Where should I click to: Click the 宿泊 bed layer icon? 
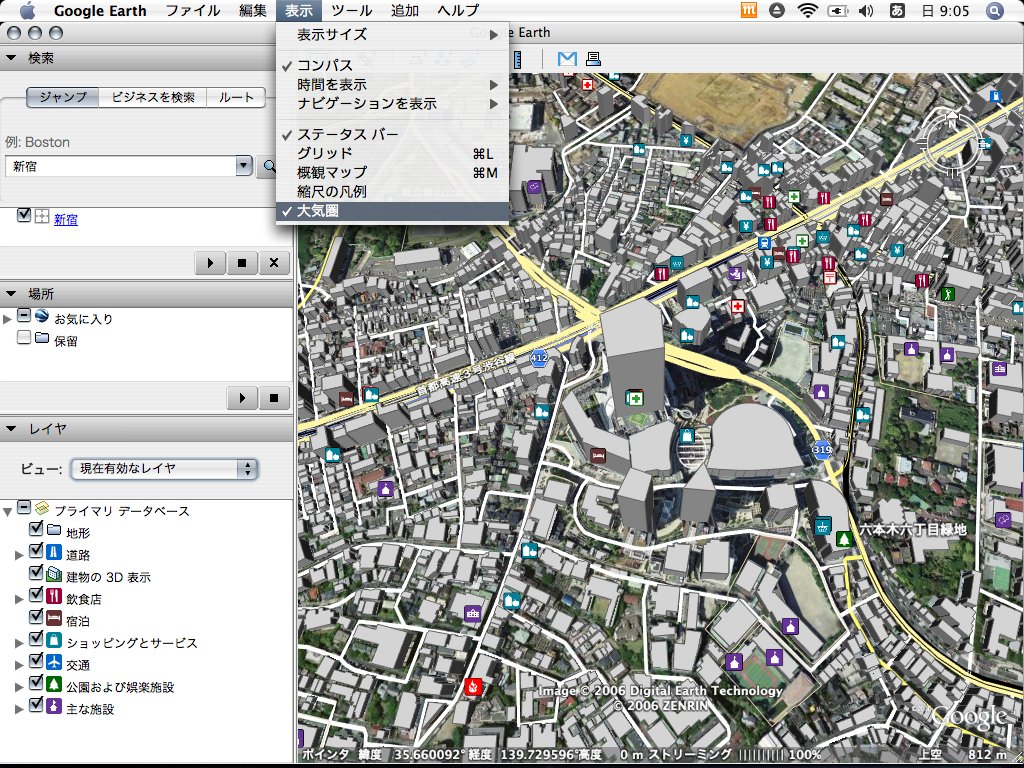coord(54,619)
